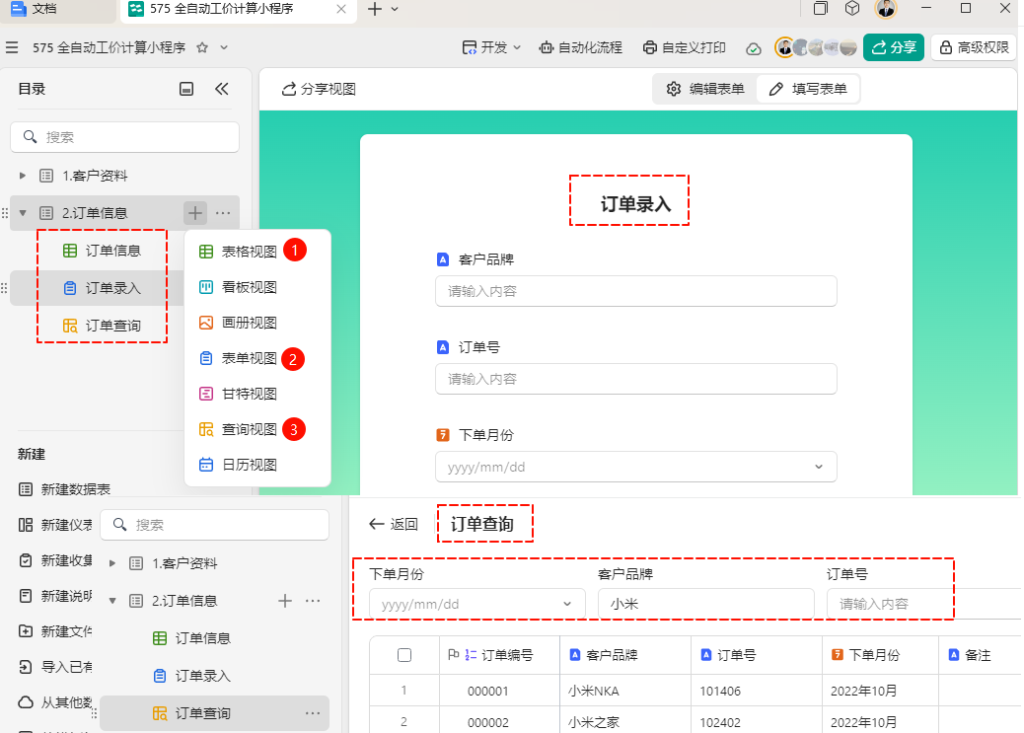Collapse the highlighted 2.订单信息 item
The height and width of the screenshot is (733, 1024).
[x=23, y=213]
